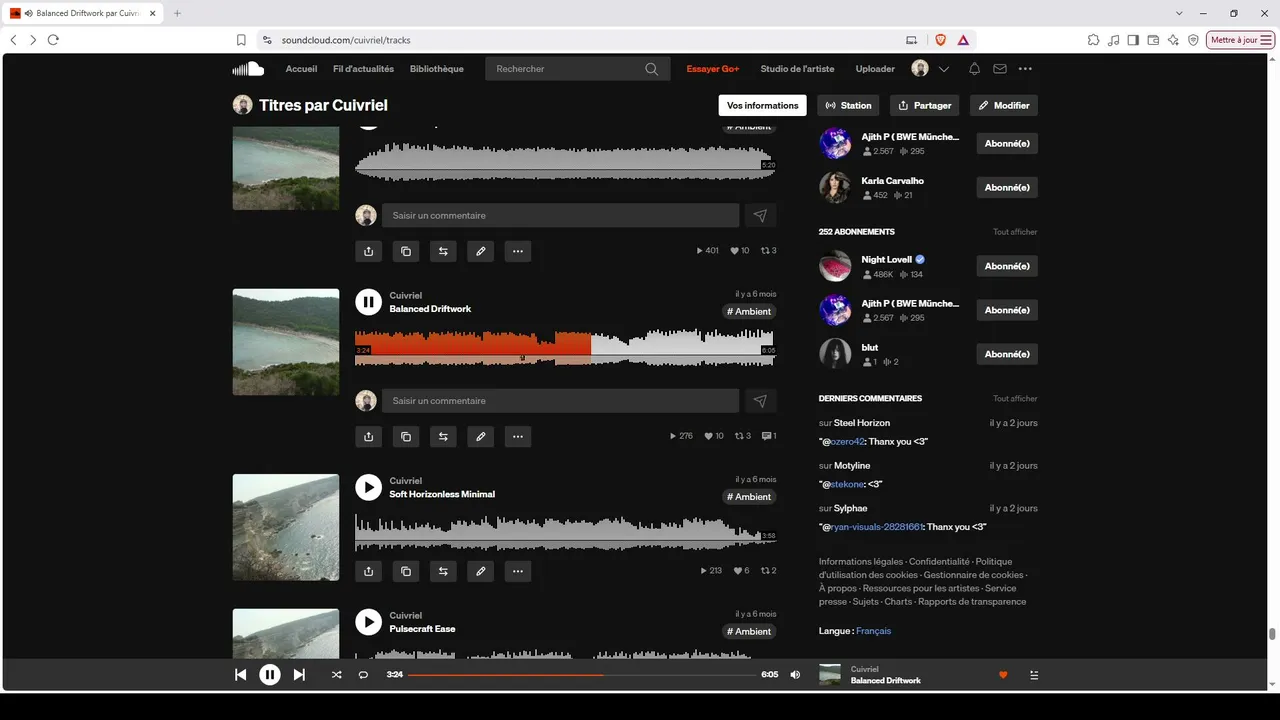Pause playback in the bottom player bar
This screenshot has height=720, width=1280.
270,675
